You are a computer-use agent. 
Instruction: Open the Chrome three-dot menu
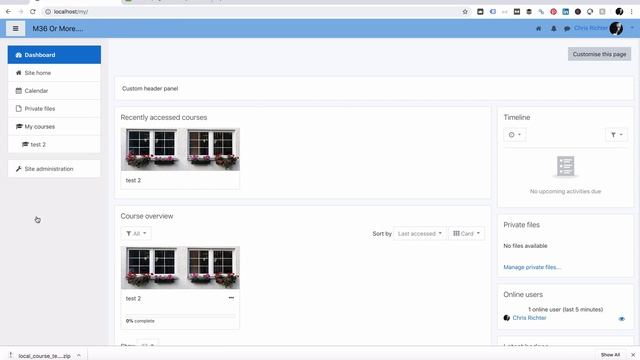pos(632,11)
